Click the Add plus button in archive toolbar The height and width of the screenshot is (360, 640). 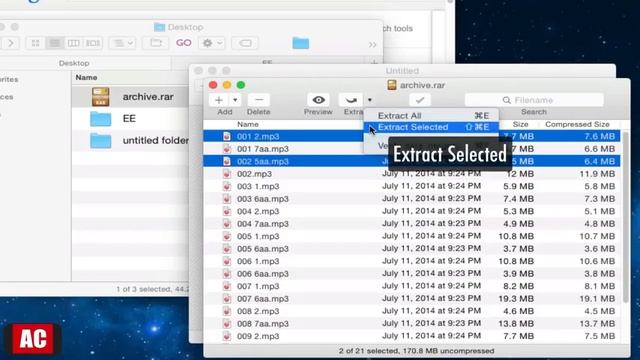[219, 100]
